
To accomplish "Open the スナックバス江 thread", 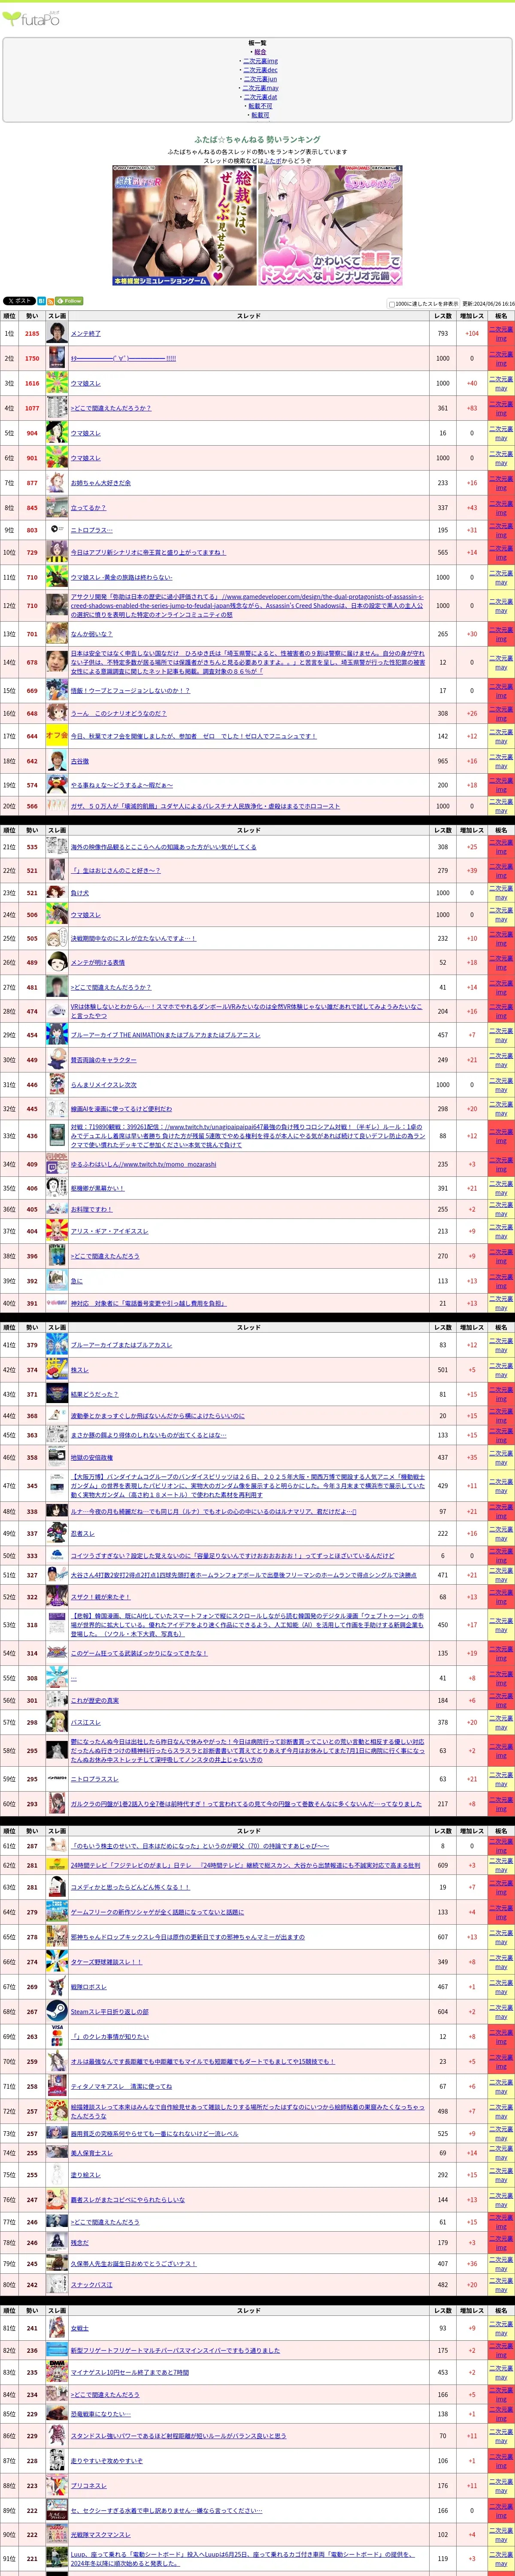I will tap(92, 2285).
